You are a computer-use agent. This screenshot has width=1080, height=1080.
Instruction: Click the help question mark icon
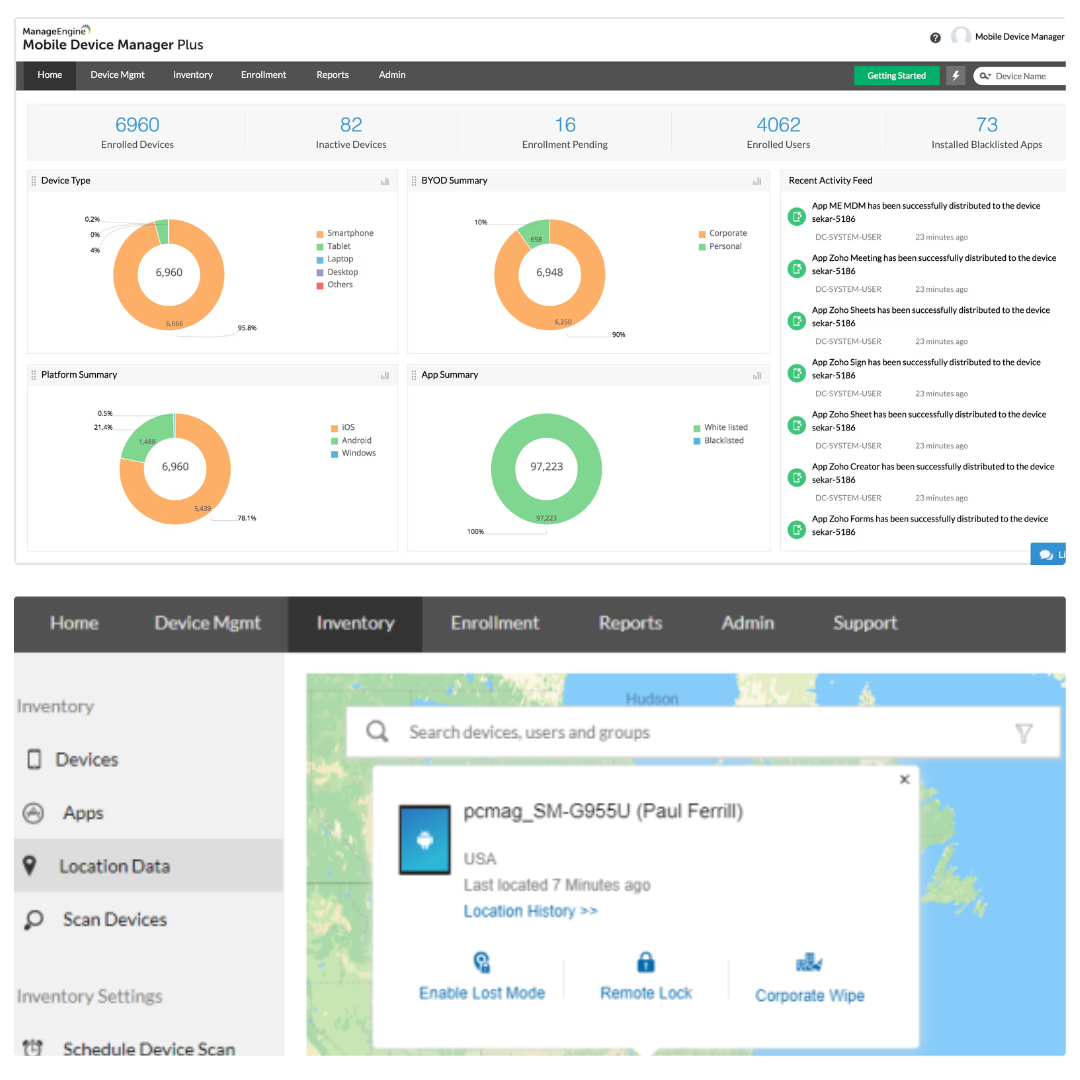(935, 38)
